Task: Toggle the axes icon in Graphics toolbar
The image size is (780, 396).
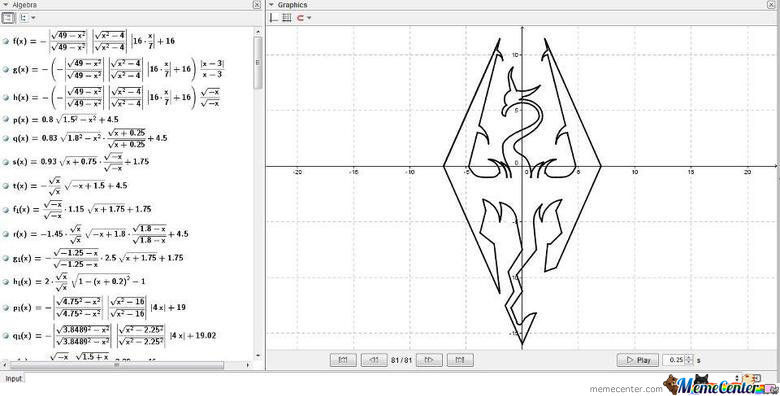Action: 273,18
